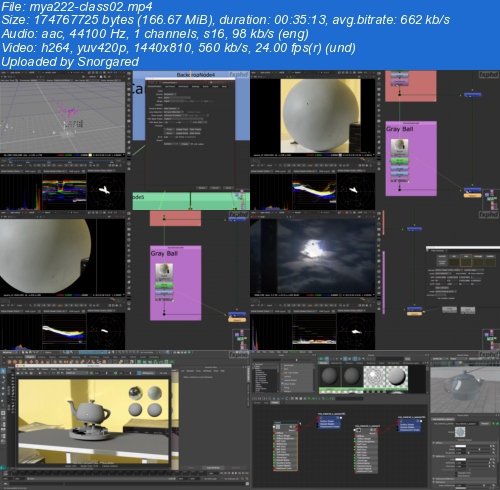Open the upper white color swatch in Property Editor
Image resolution: width=500 pixels, height=490 pixels.
pyautogui.click(x=461, y=446)
